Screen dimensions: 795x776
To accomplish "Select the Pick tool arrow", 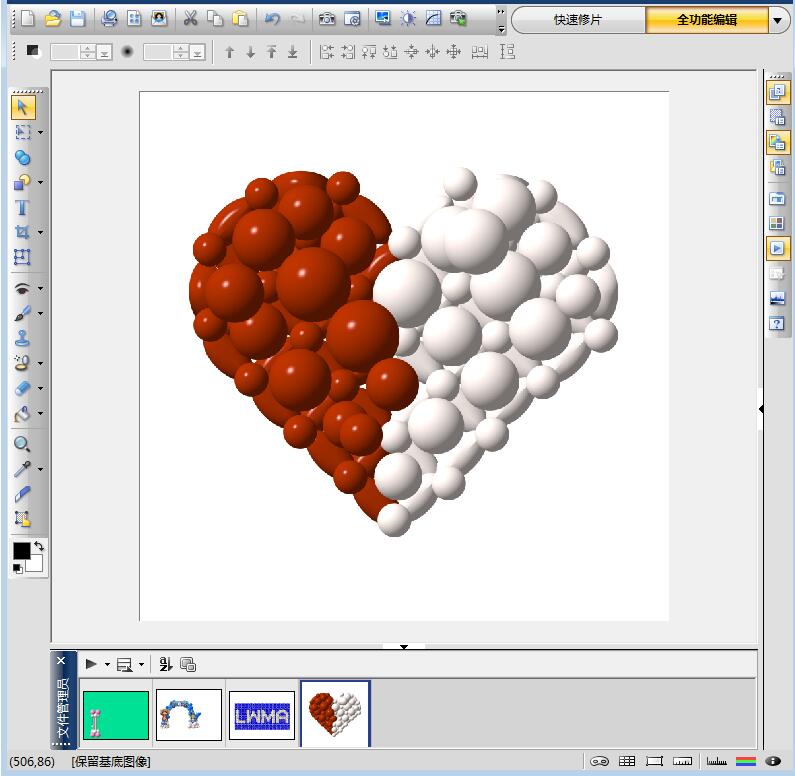I will (x=22, y=107).
